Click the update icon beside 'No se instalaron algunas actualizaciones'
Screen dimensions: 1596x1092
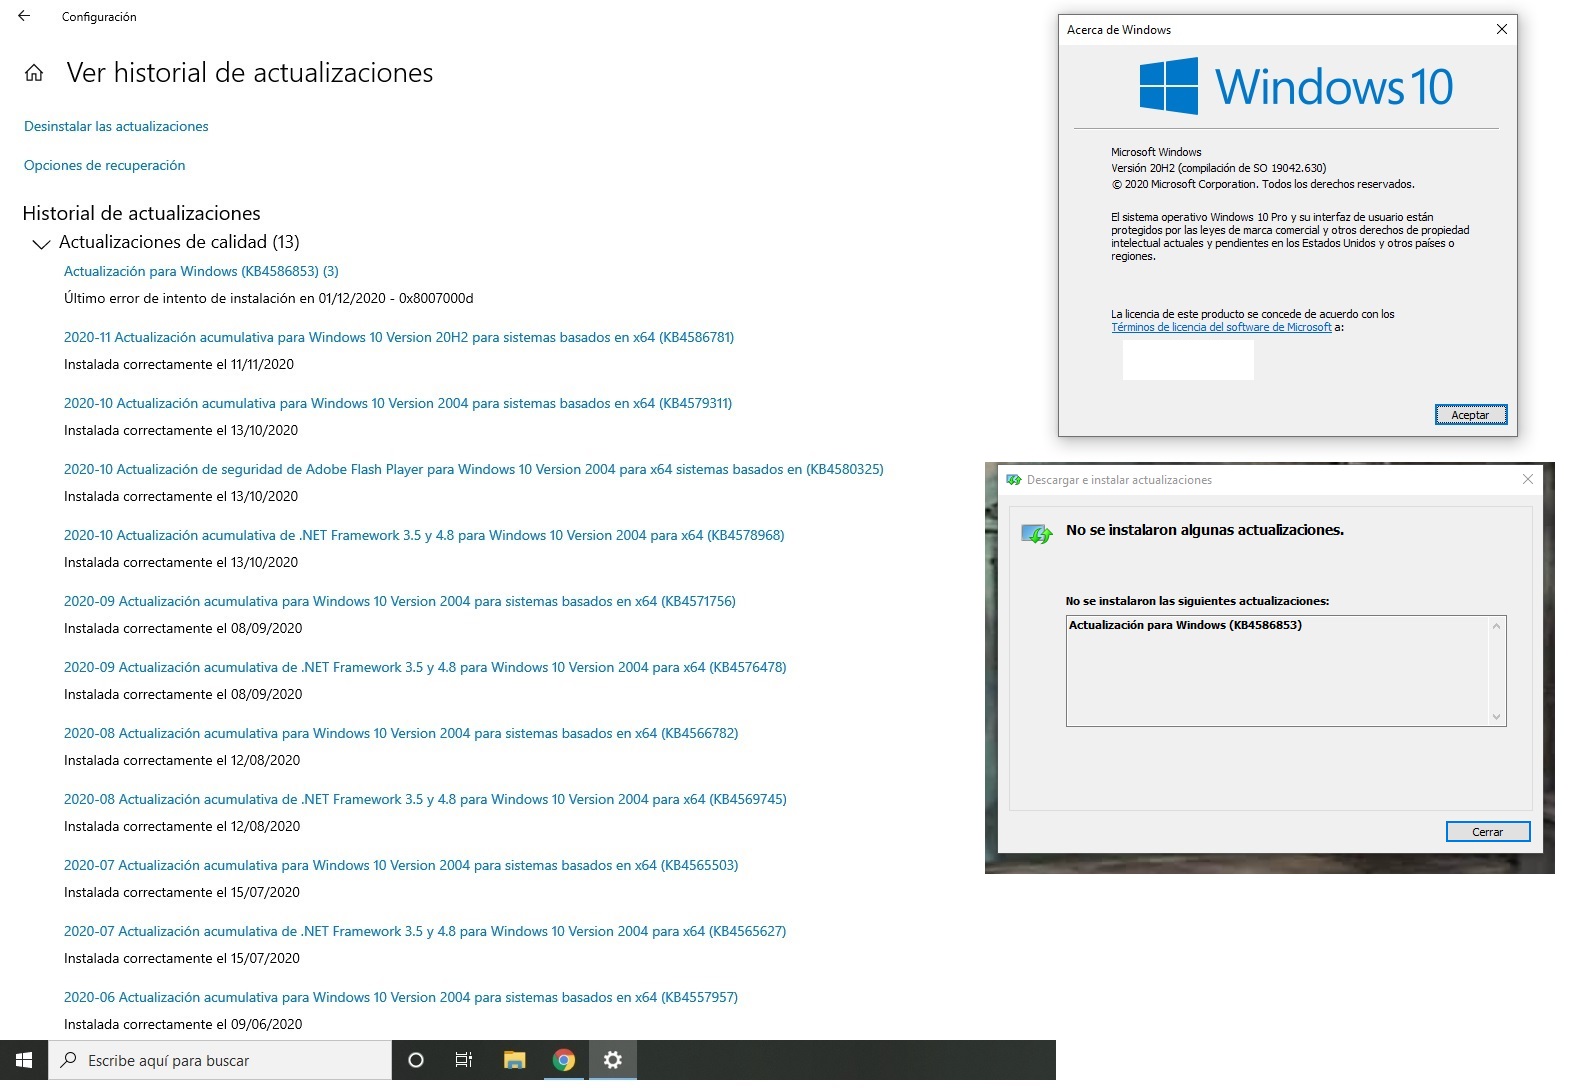pyautogui.click(x=1037, y=534)
